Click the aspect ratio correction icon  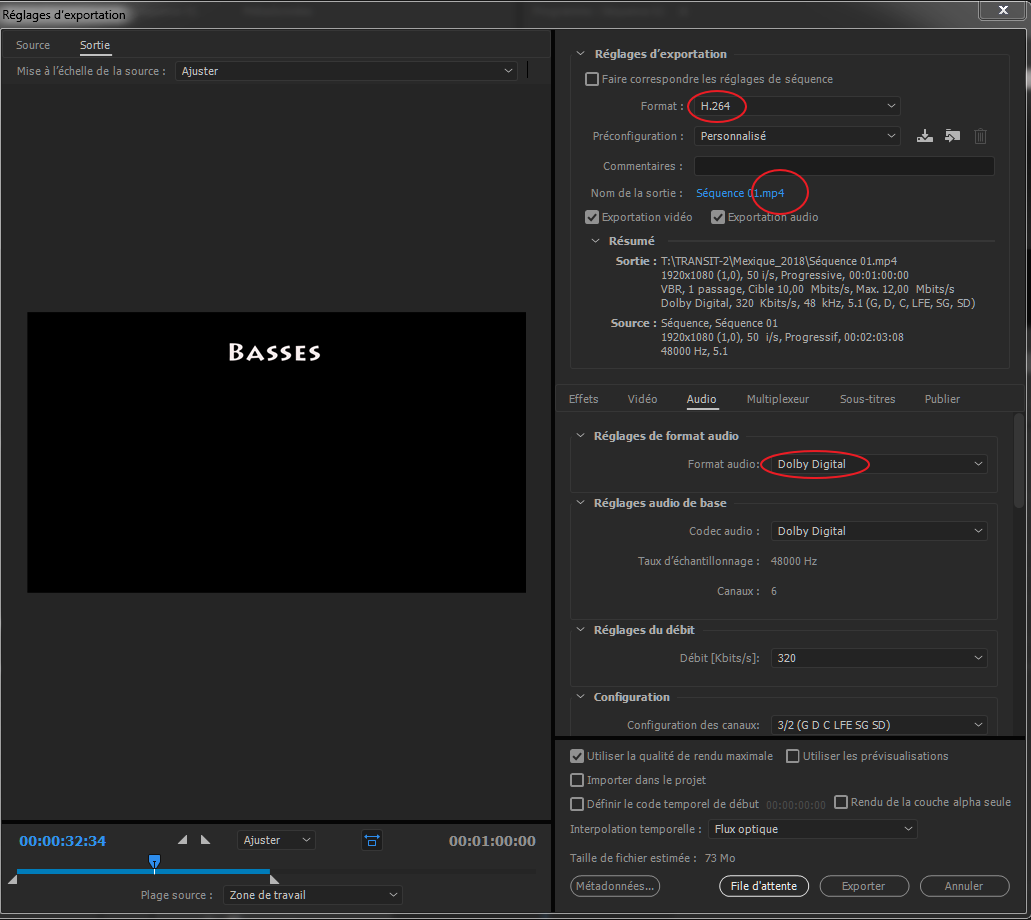(x=372, y=840)
